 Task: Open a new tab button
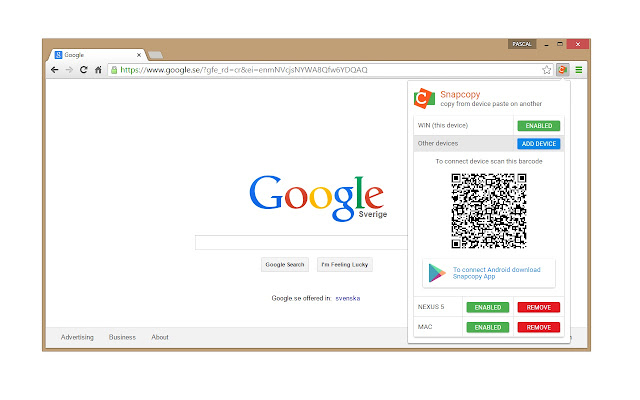coord(156,55)
